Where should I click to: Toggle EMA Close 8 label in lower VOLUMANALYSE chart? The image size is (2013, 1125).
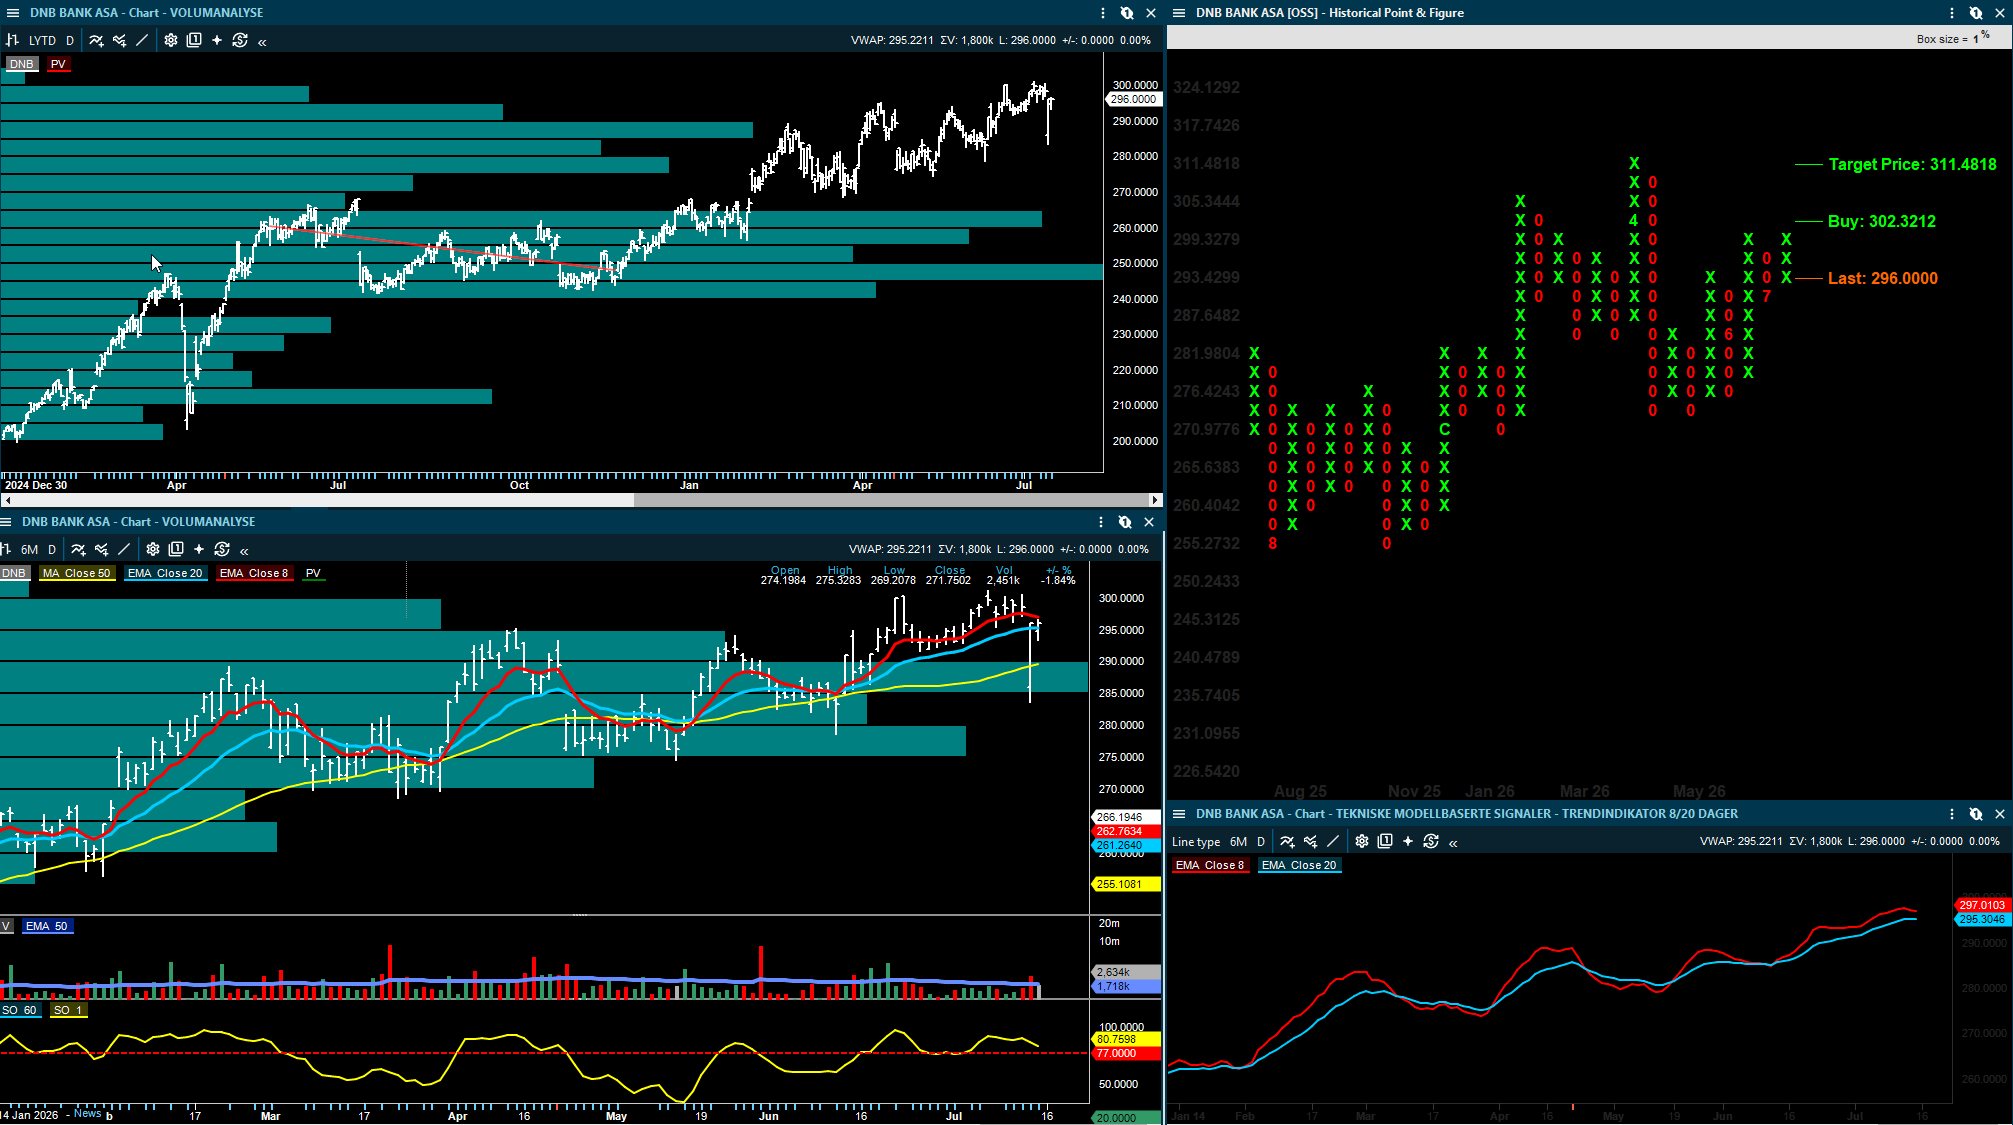pos(254,573)
